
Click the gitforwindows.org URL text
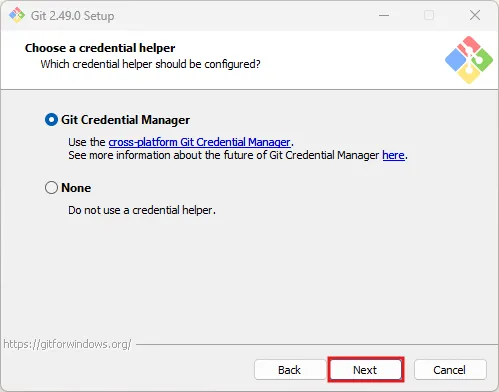(x=67, y=344)
